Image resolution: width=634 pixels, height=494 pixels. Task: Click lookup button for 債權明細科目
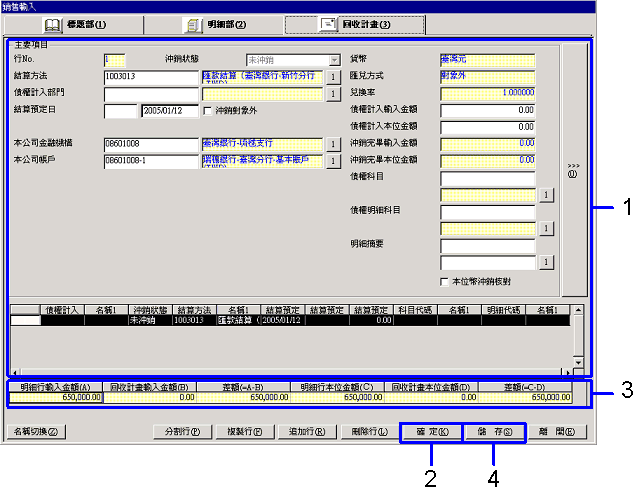pyautogui.click(x=545, y=228)
